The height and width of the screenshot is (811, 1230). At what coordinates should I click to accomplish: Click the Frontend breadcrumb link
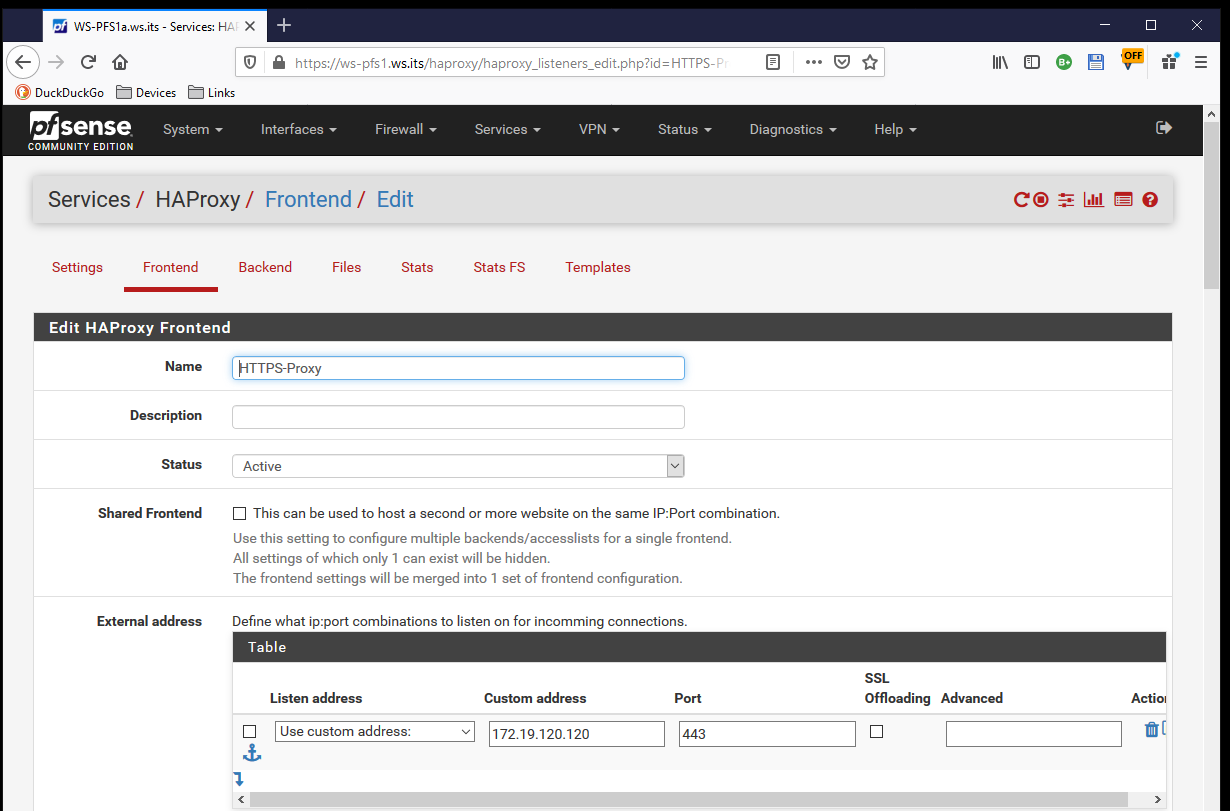coord(308,199)
